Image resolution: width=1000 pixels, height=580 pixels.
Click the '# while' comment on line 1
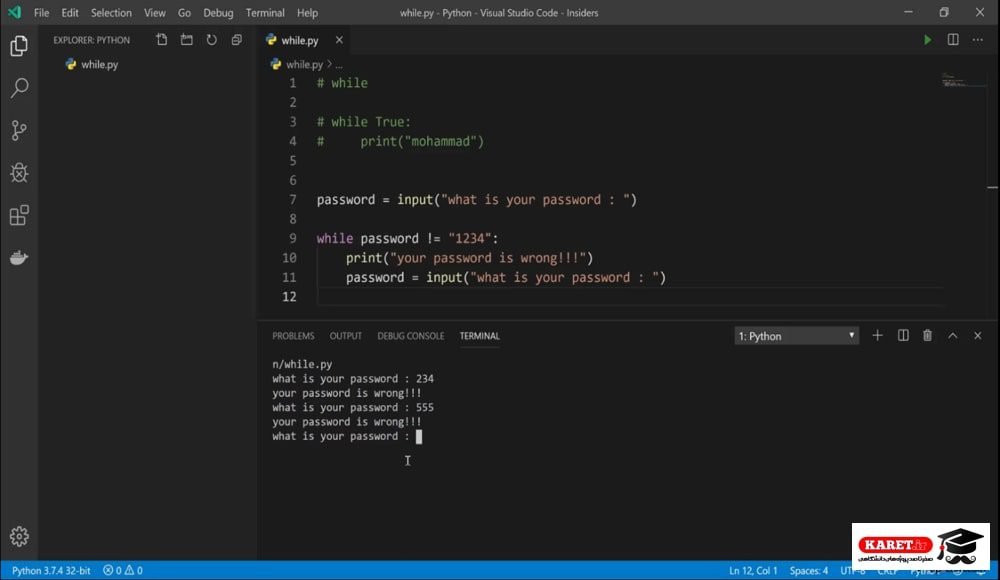[342, 83]
